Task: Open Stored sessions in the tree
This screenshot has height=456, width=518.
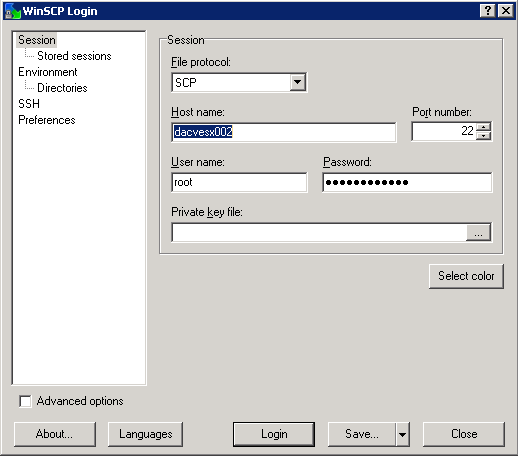Action: (74, 56)
